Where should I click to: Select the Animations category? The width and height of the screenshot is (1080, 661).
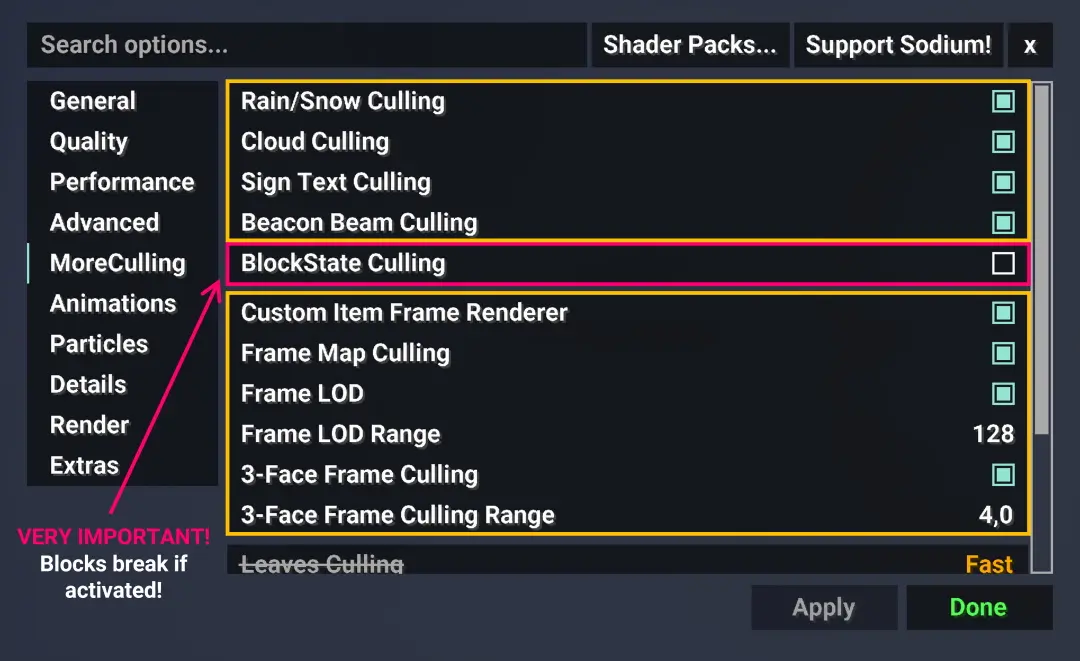pyautogui.click(x=113, y=304)
